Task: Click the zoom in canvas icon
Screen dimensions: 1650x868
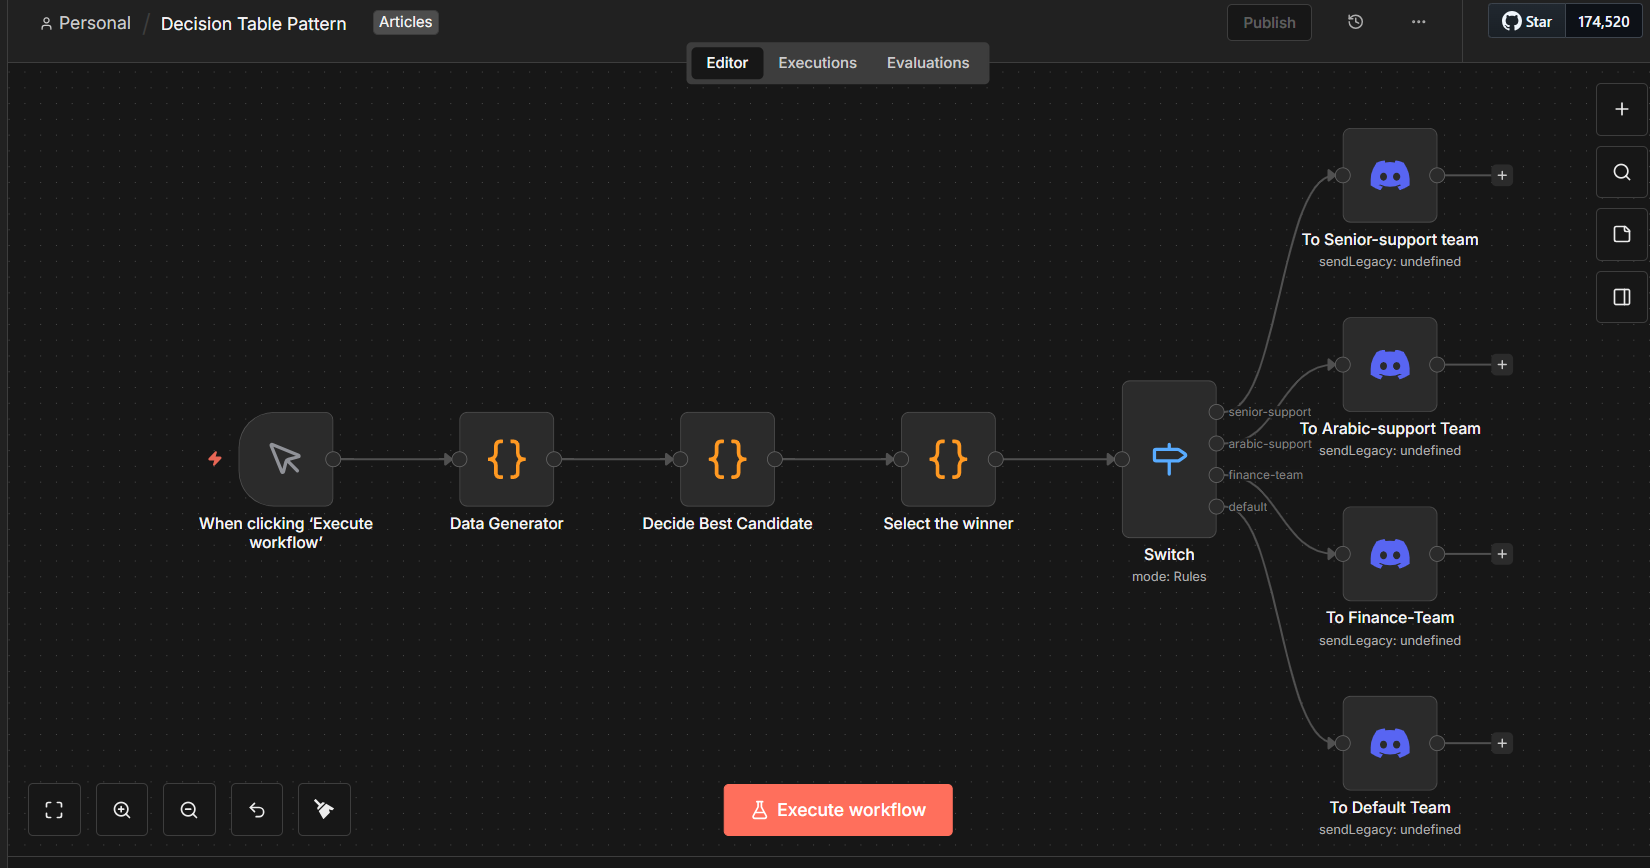Action: click(122, 810)
